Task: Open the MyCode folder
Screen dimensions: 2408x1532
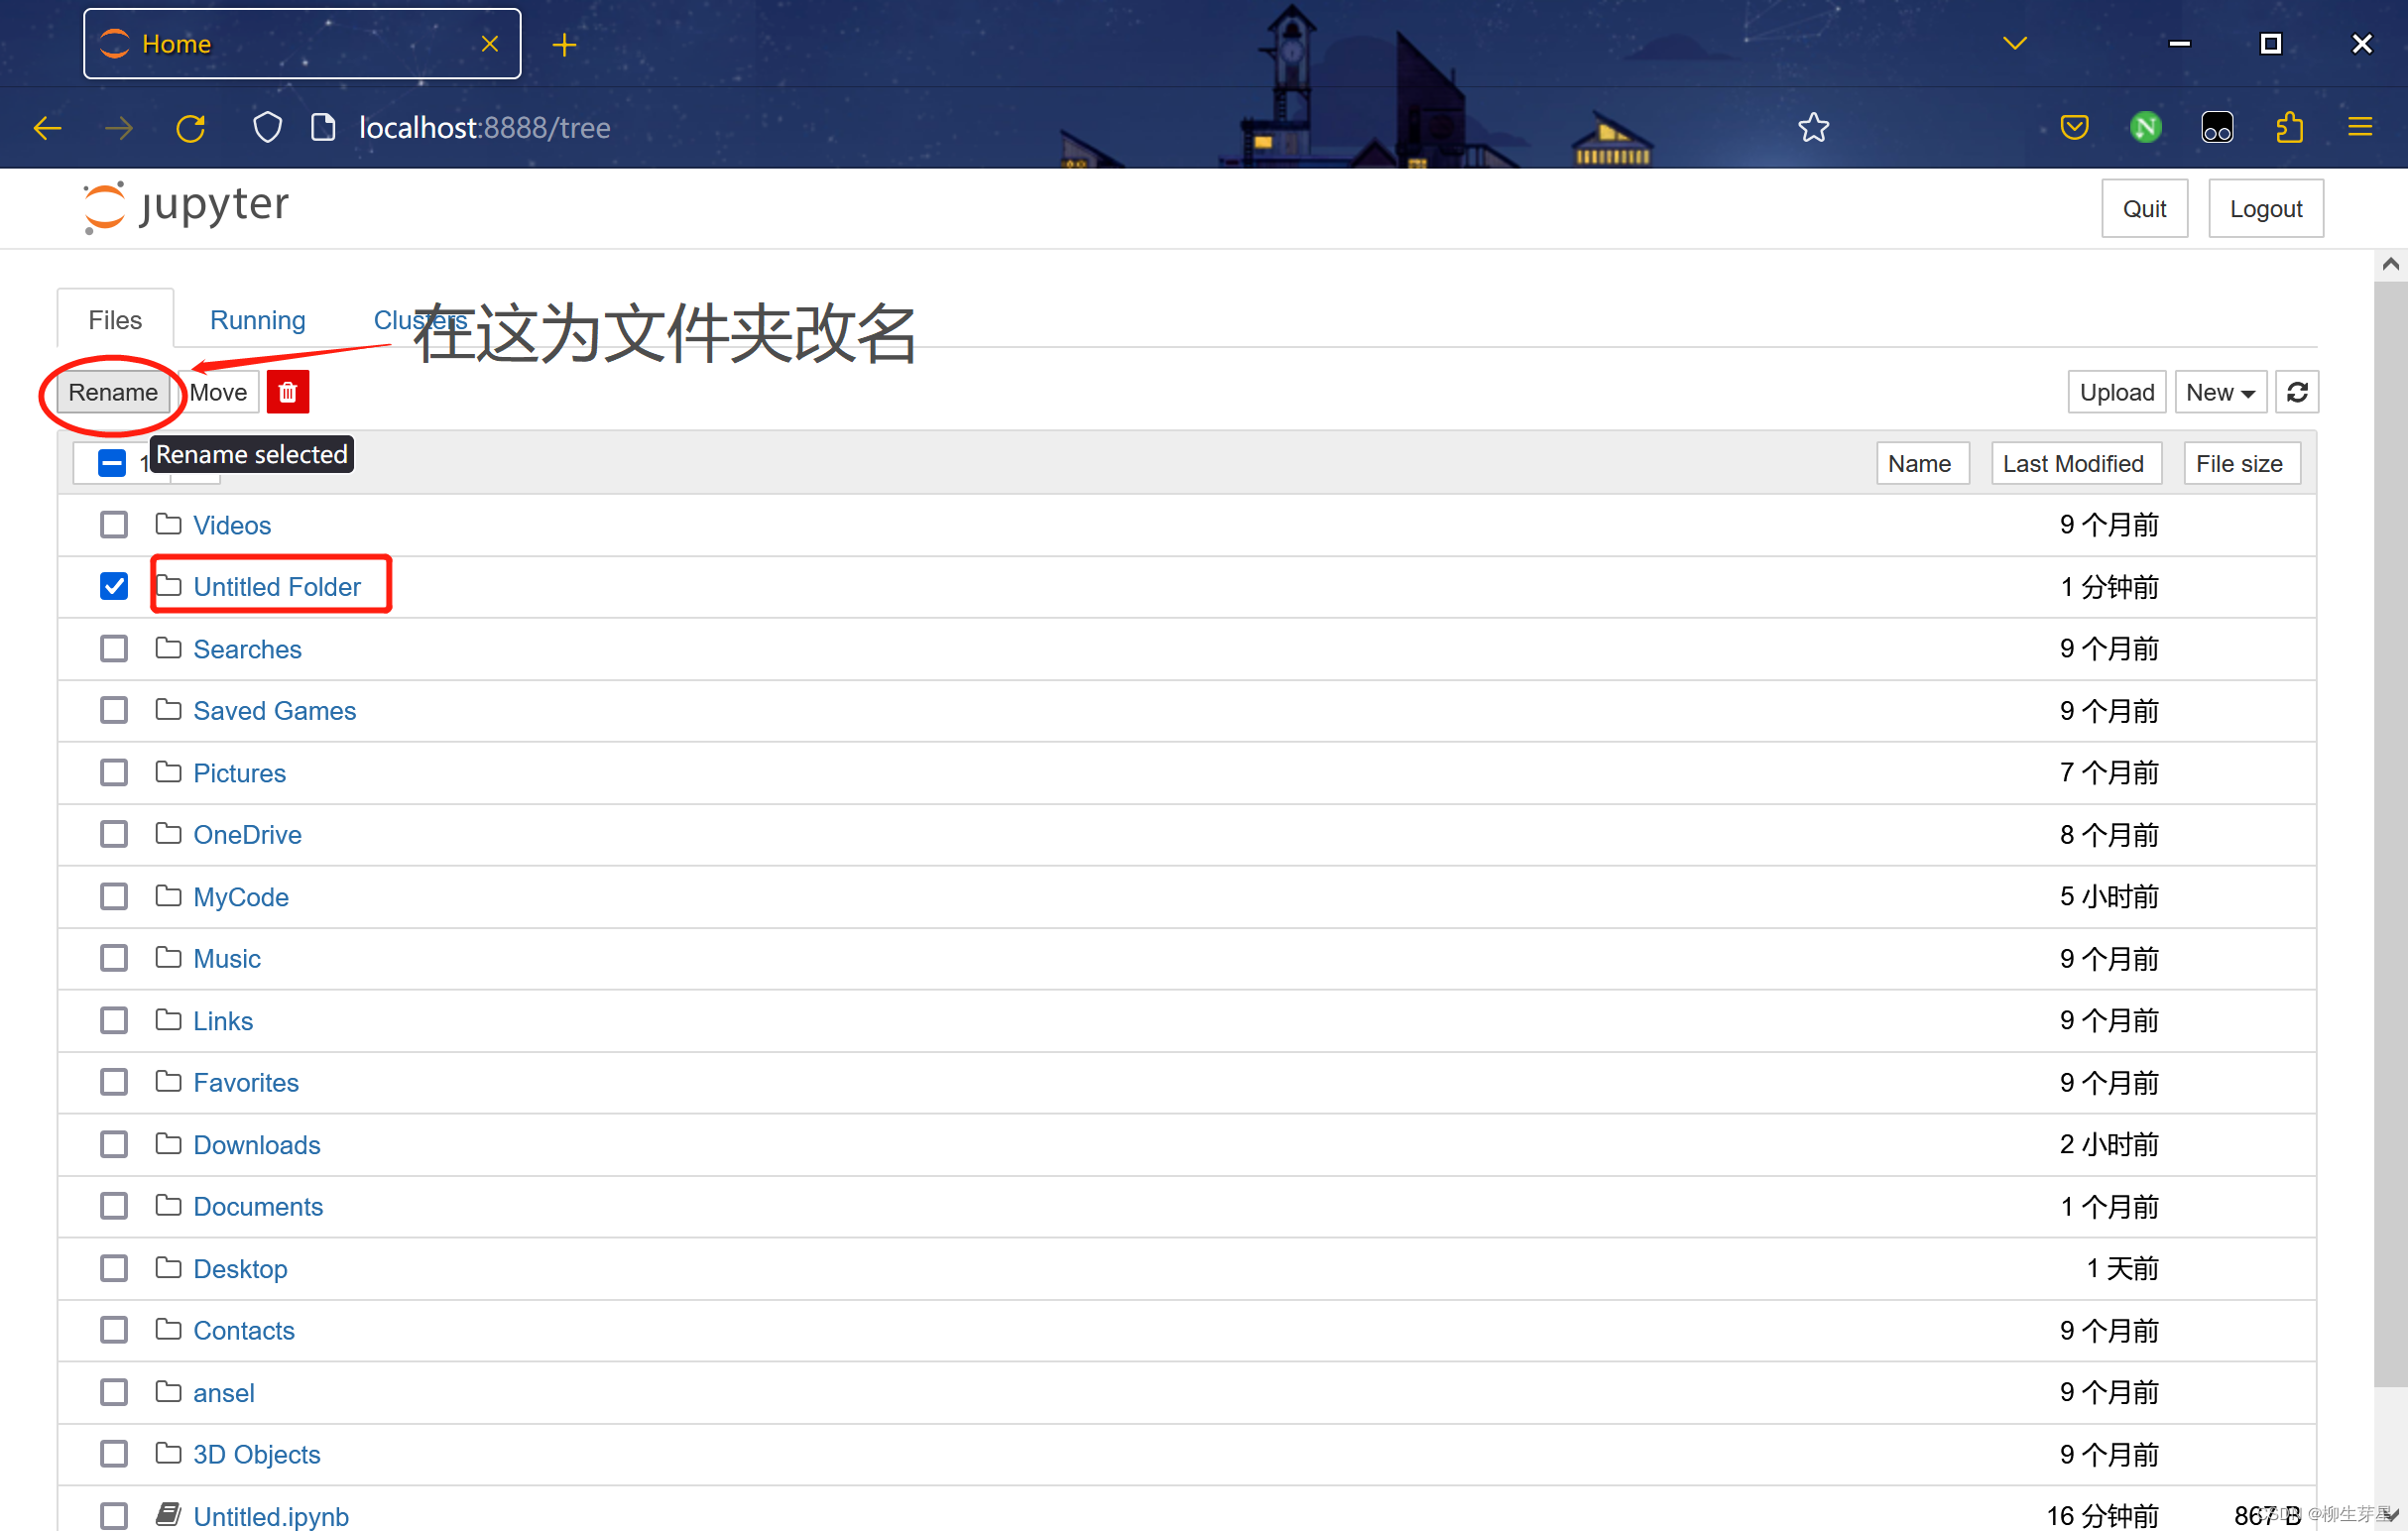Action: [x=240, y=896]
